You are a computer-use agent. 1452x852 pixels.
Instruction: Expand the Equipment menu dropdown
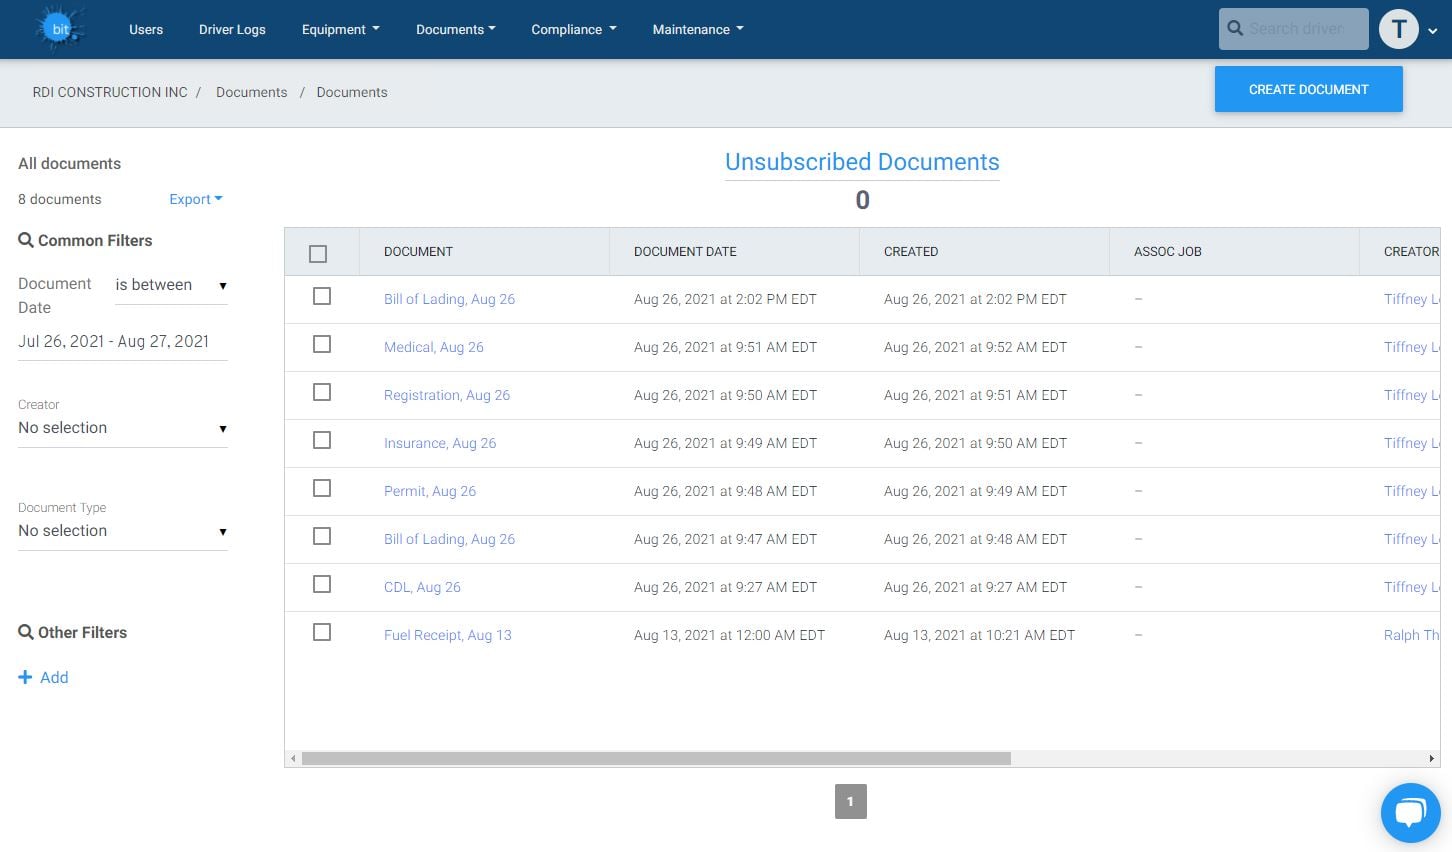[x=340, y=29]
